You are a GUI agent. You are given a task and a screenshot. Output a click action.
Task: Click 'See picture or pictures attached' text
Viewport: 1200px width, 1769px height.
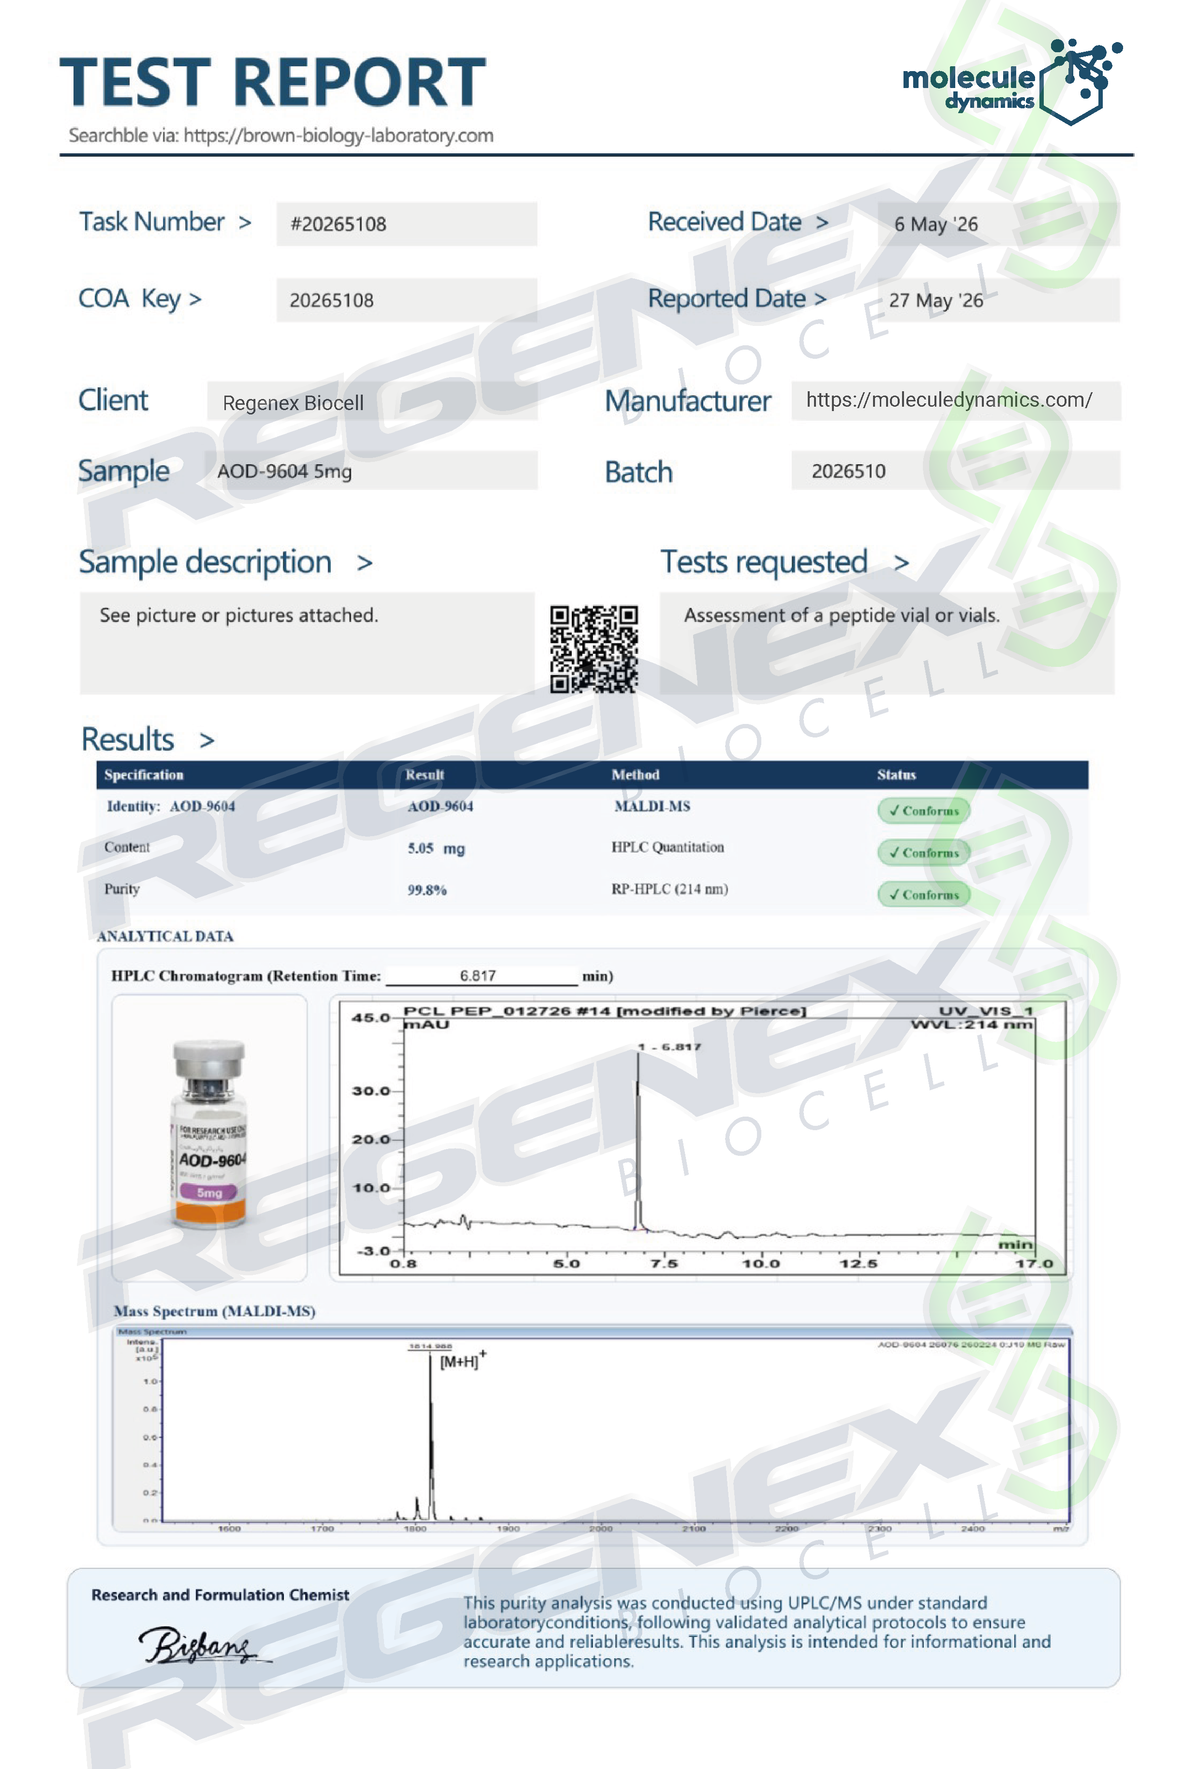(x=239, y=615)
